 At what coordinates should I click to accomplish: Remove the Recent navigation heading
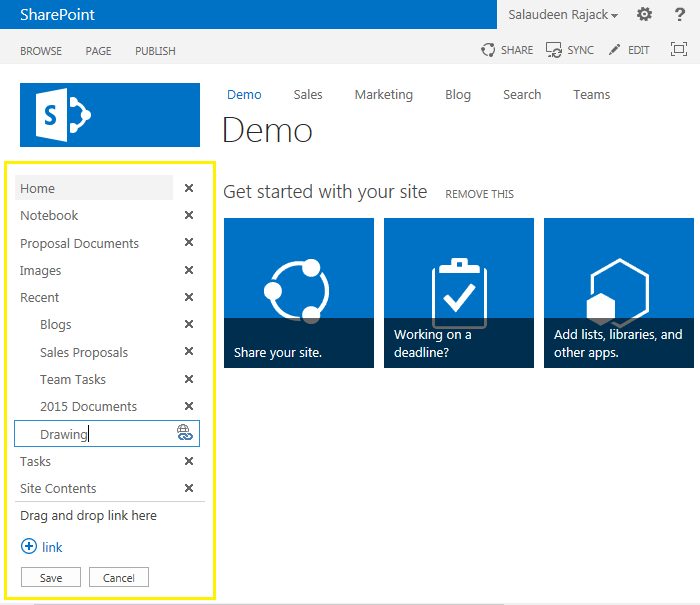[x=189, y=297]
